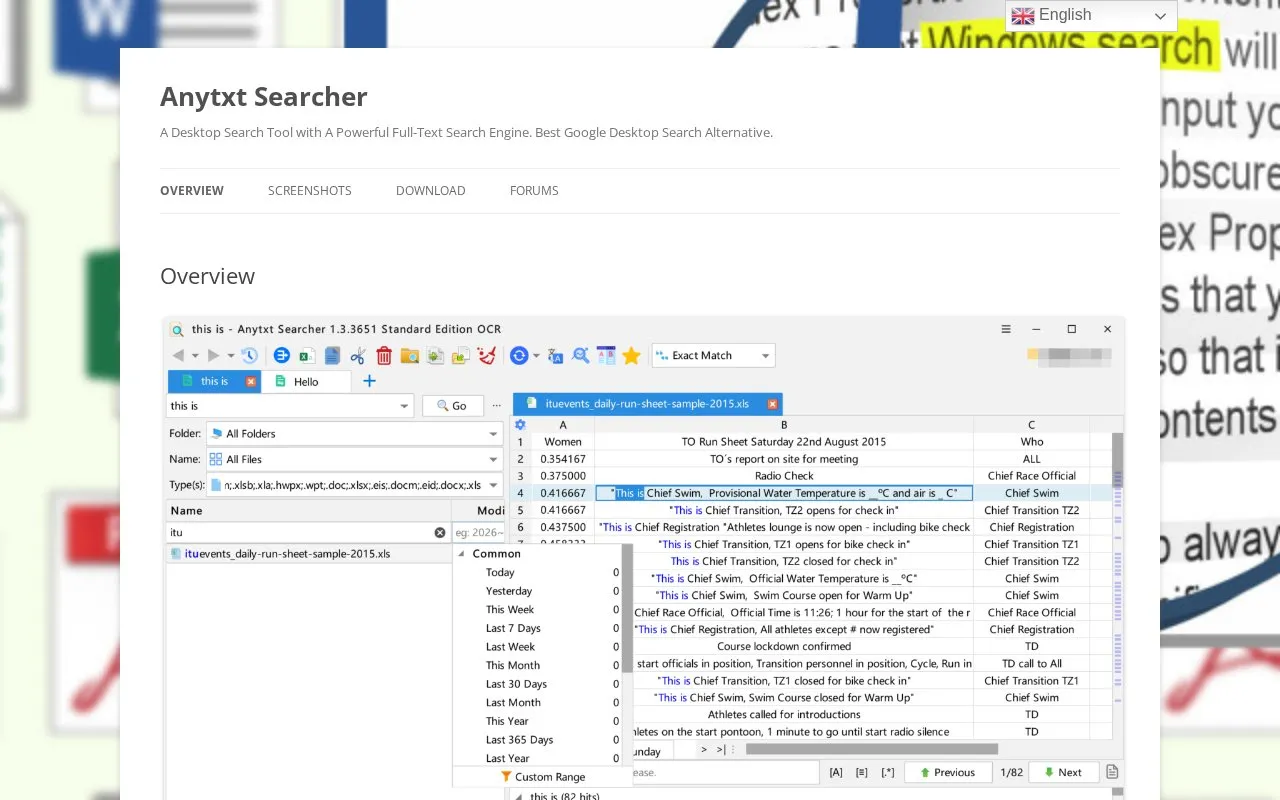
Task: Click the blue refresh index icon
Action: 518,356
